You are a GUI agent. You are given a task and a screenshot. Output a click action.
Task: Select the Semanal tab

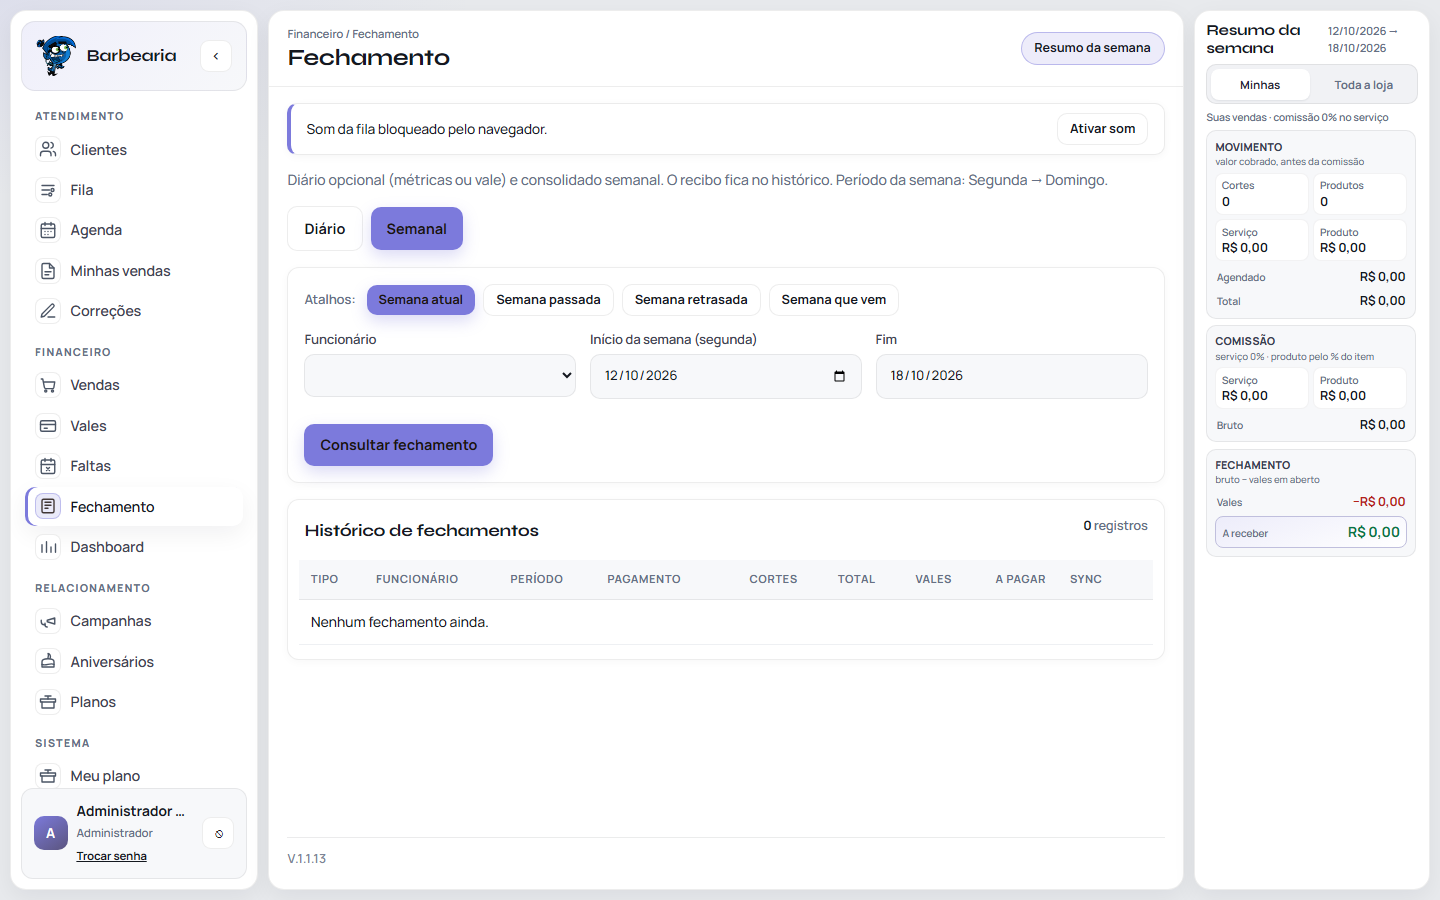(x=417, y=229)
